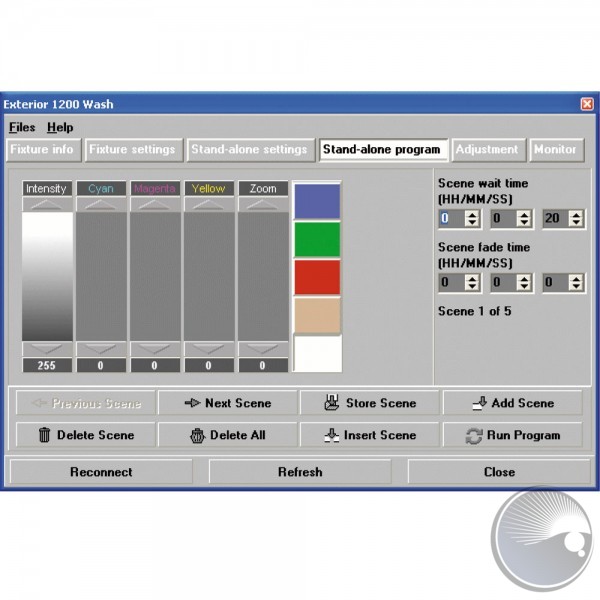Click the Scene wait time seconds field
Viewport: 600px width, 600px height.
556,218
